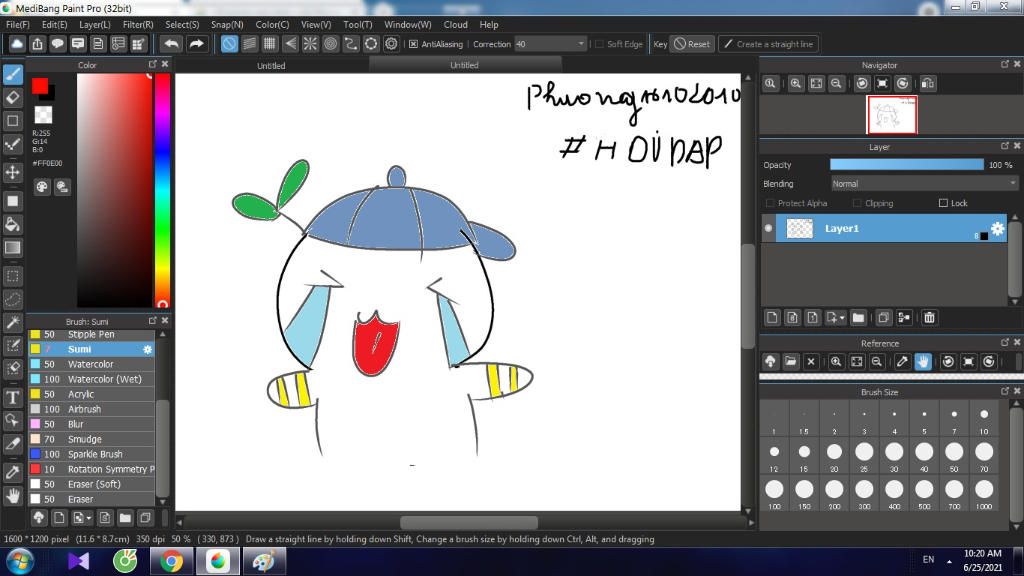Select the Bucket fill tool
Image resolution: width=1024 pixels, height=576 pixels.
(x=13, y=225)
